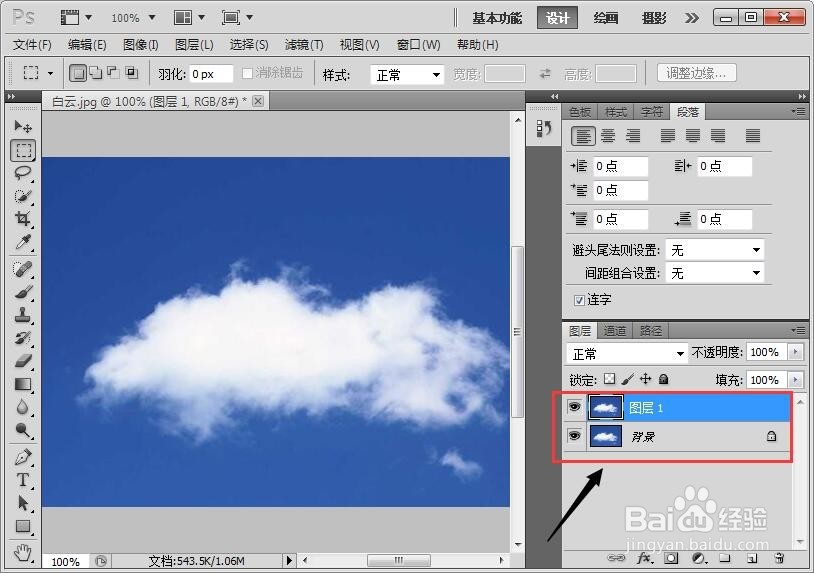814x573 pixels.
Task: Select the Rectangular Marquee tool
Action: [x=23, y=150]
